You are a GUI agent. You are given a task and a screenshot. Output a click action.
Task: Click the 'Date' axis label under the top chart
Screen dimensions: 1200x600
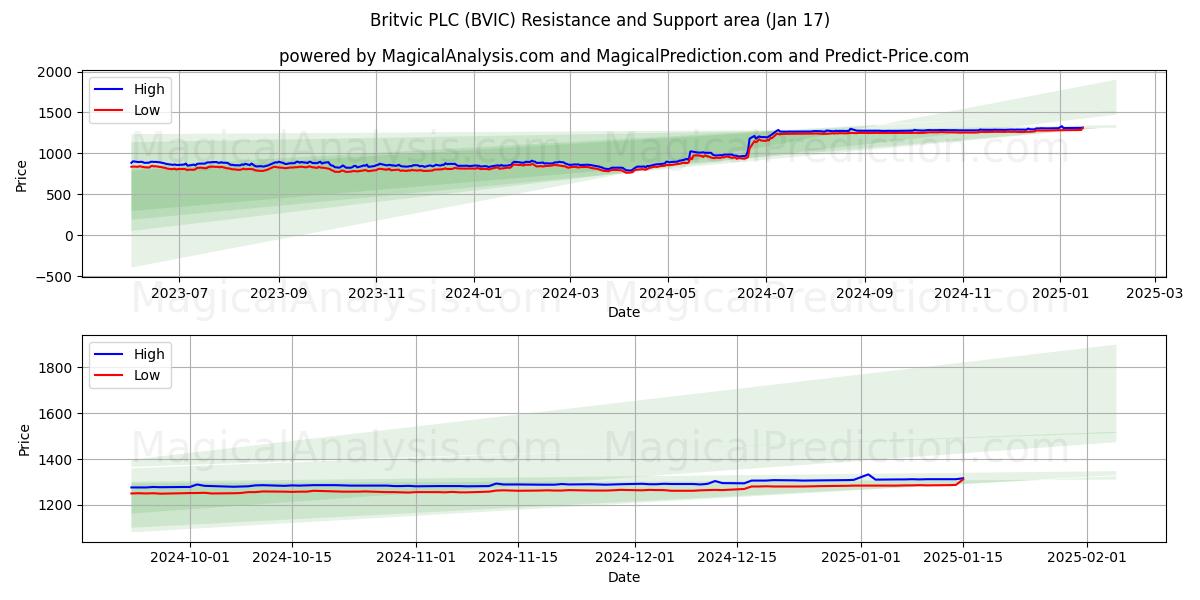pos(624,313)
